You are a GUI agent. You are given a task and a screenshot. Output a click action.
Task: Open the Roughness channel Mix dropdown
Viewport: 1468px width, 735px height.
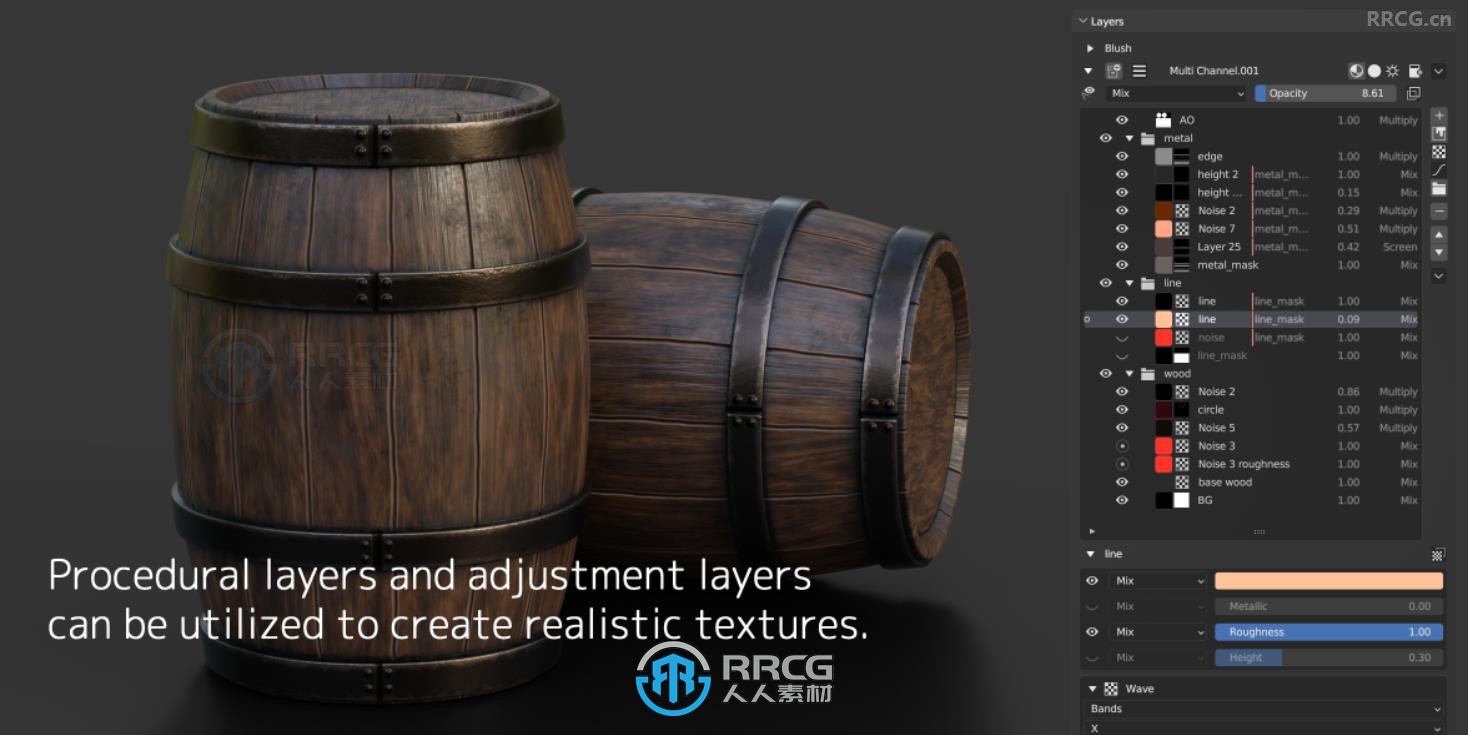click(1158, 632)
